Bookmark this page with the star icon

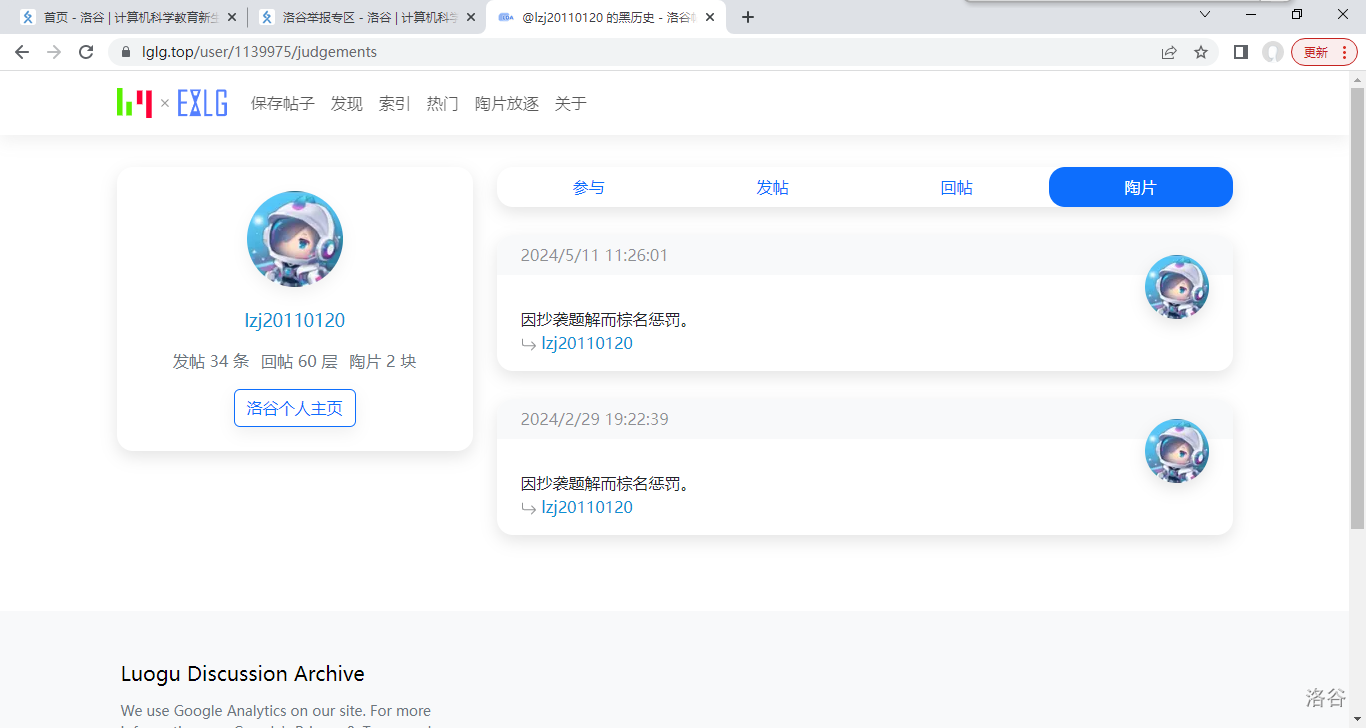[x=1201, y=52]
